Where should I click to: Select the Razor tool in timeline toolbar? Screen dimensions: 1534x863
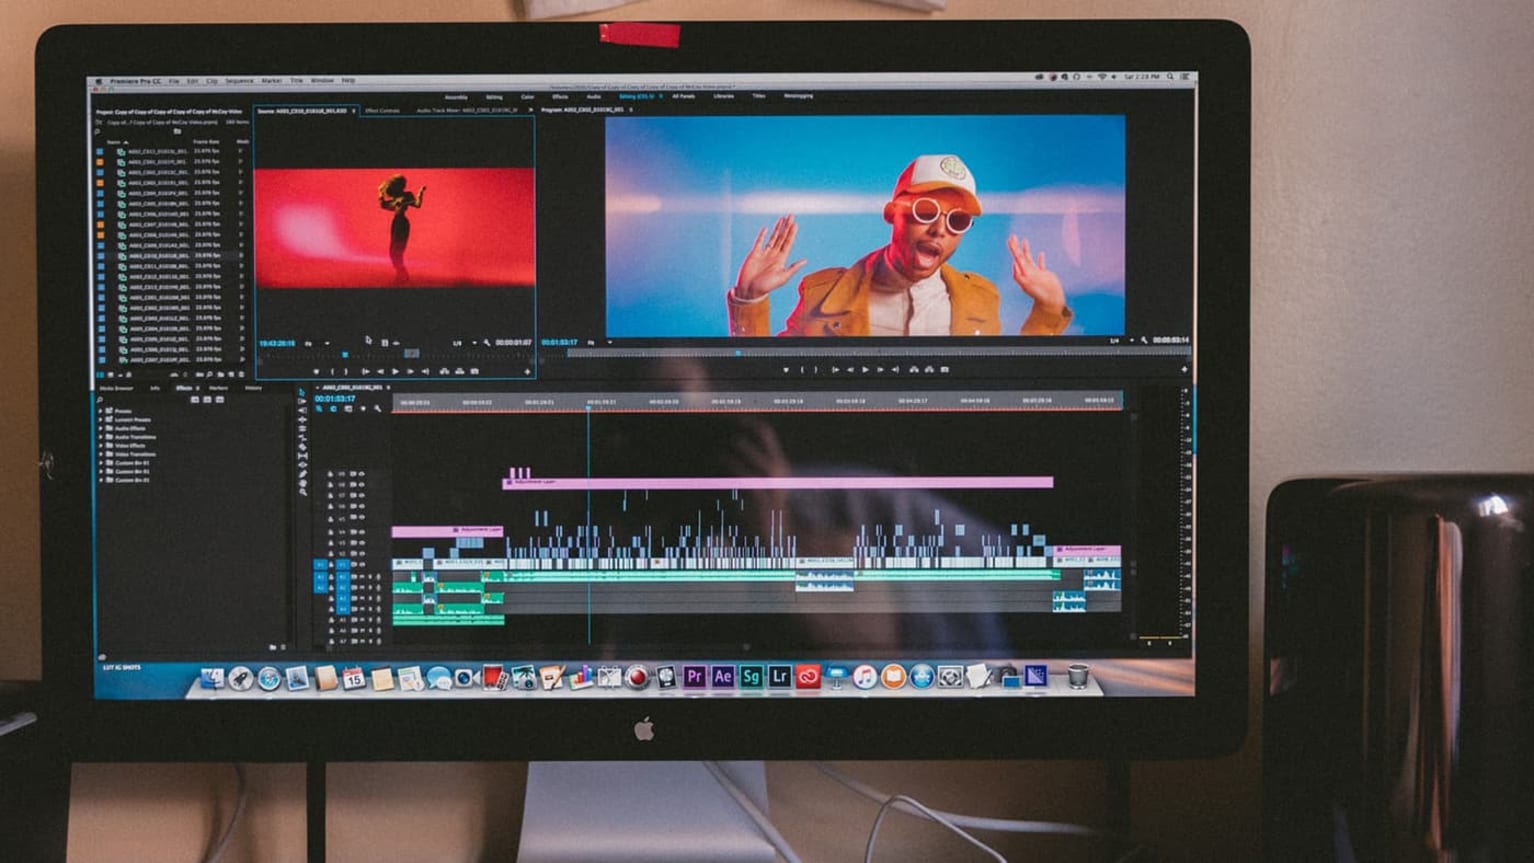coord(302,437)
